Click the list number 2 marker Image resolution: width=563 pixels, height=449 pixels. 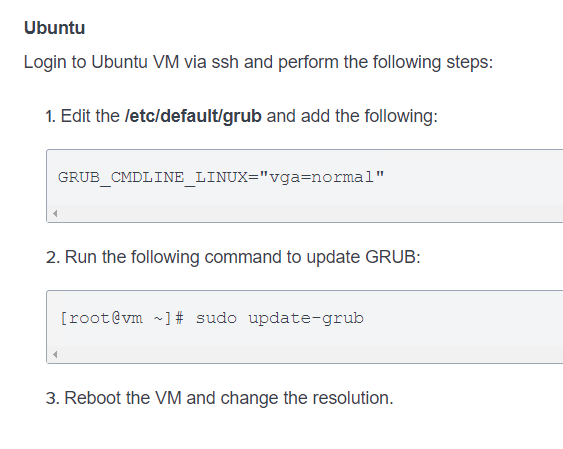point(53,257)
